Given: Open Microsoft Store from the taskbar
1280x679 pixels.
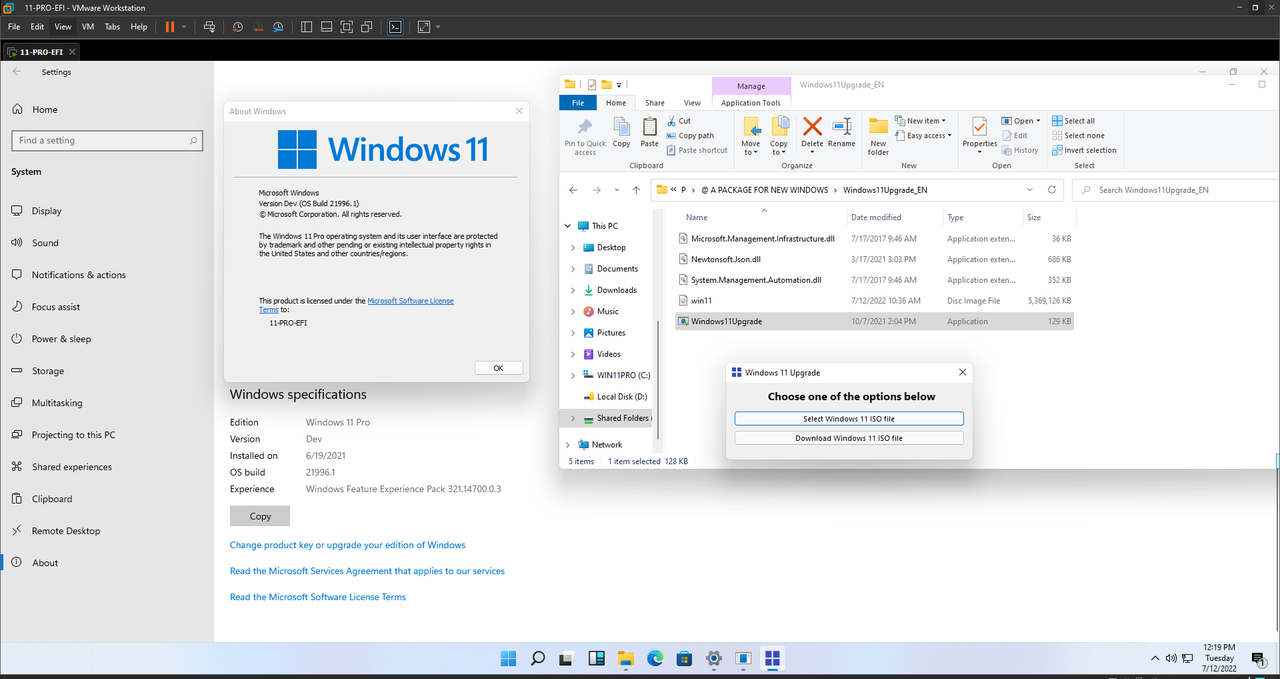Looking at the screenshot, I should tap(684, 658).
